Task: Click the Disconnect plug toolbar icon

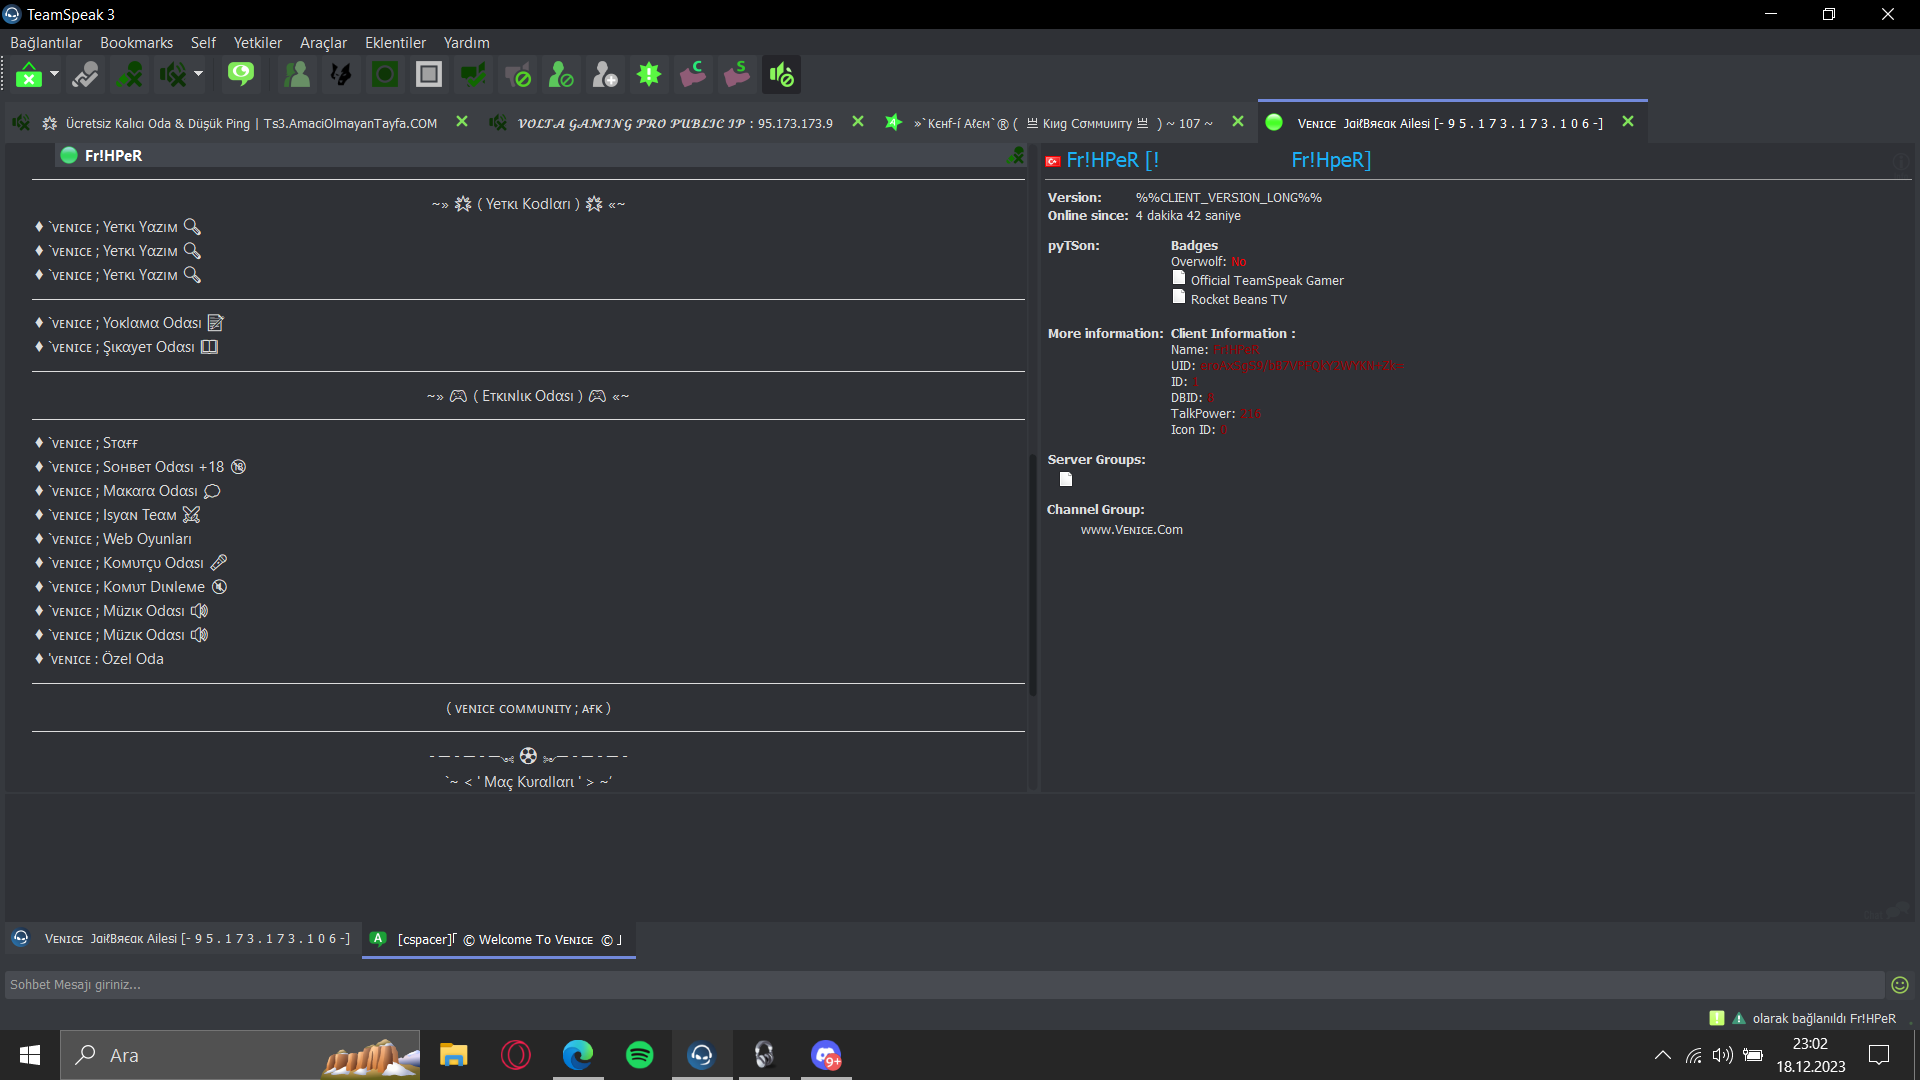Action: click(86, 75)
